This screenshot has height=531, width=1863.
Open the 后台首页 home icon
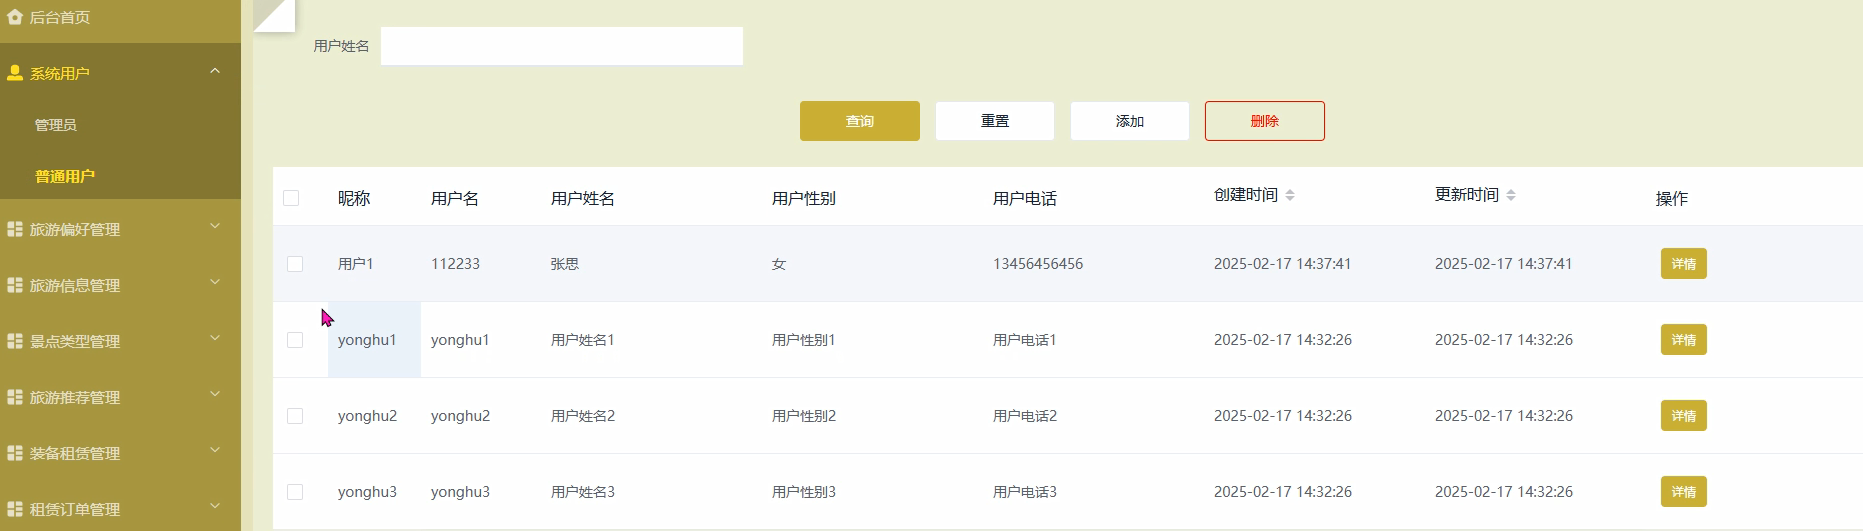click(x=14, y=17)
